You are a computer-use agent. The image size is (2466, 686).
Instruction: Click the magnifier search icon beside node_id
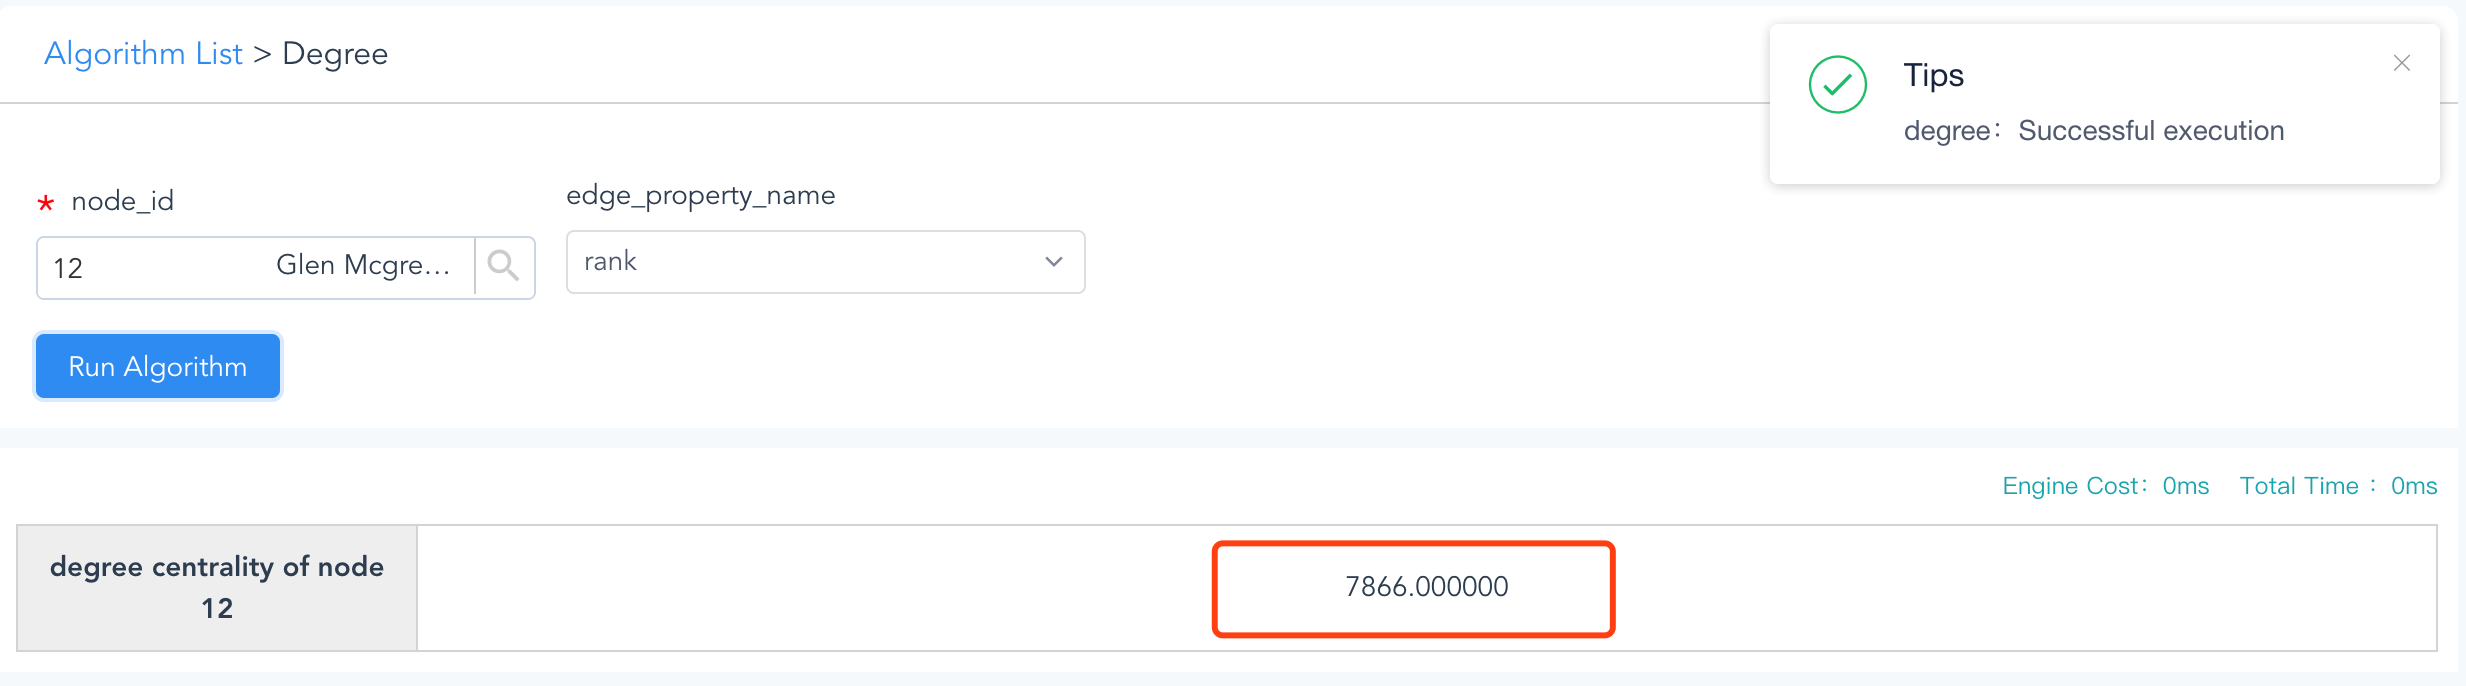pos(504,267)
